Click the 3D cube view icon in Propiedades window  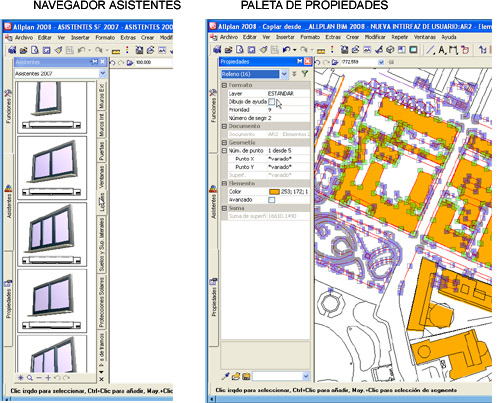click(390, 50)
